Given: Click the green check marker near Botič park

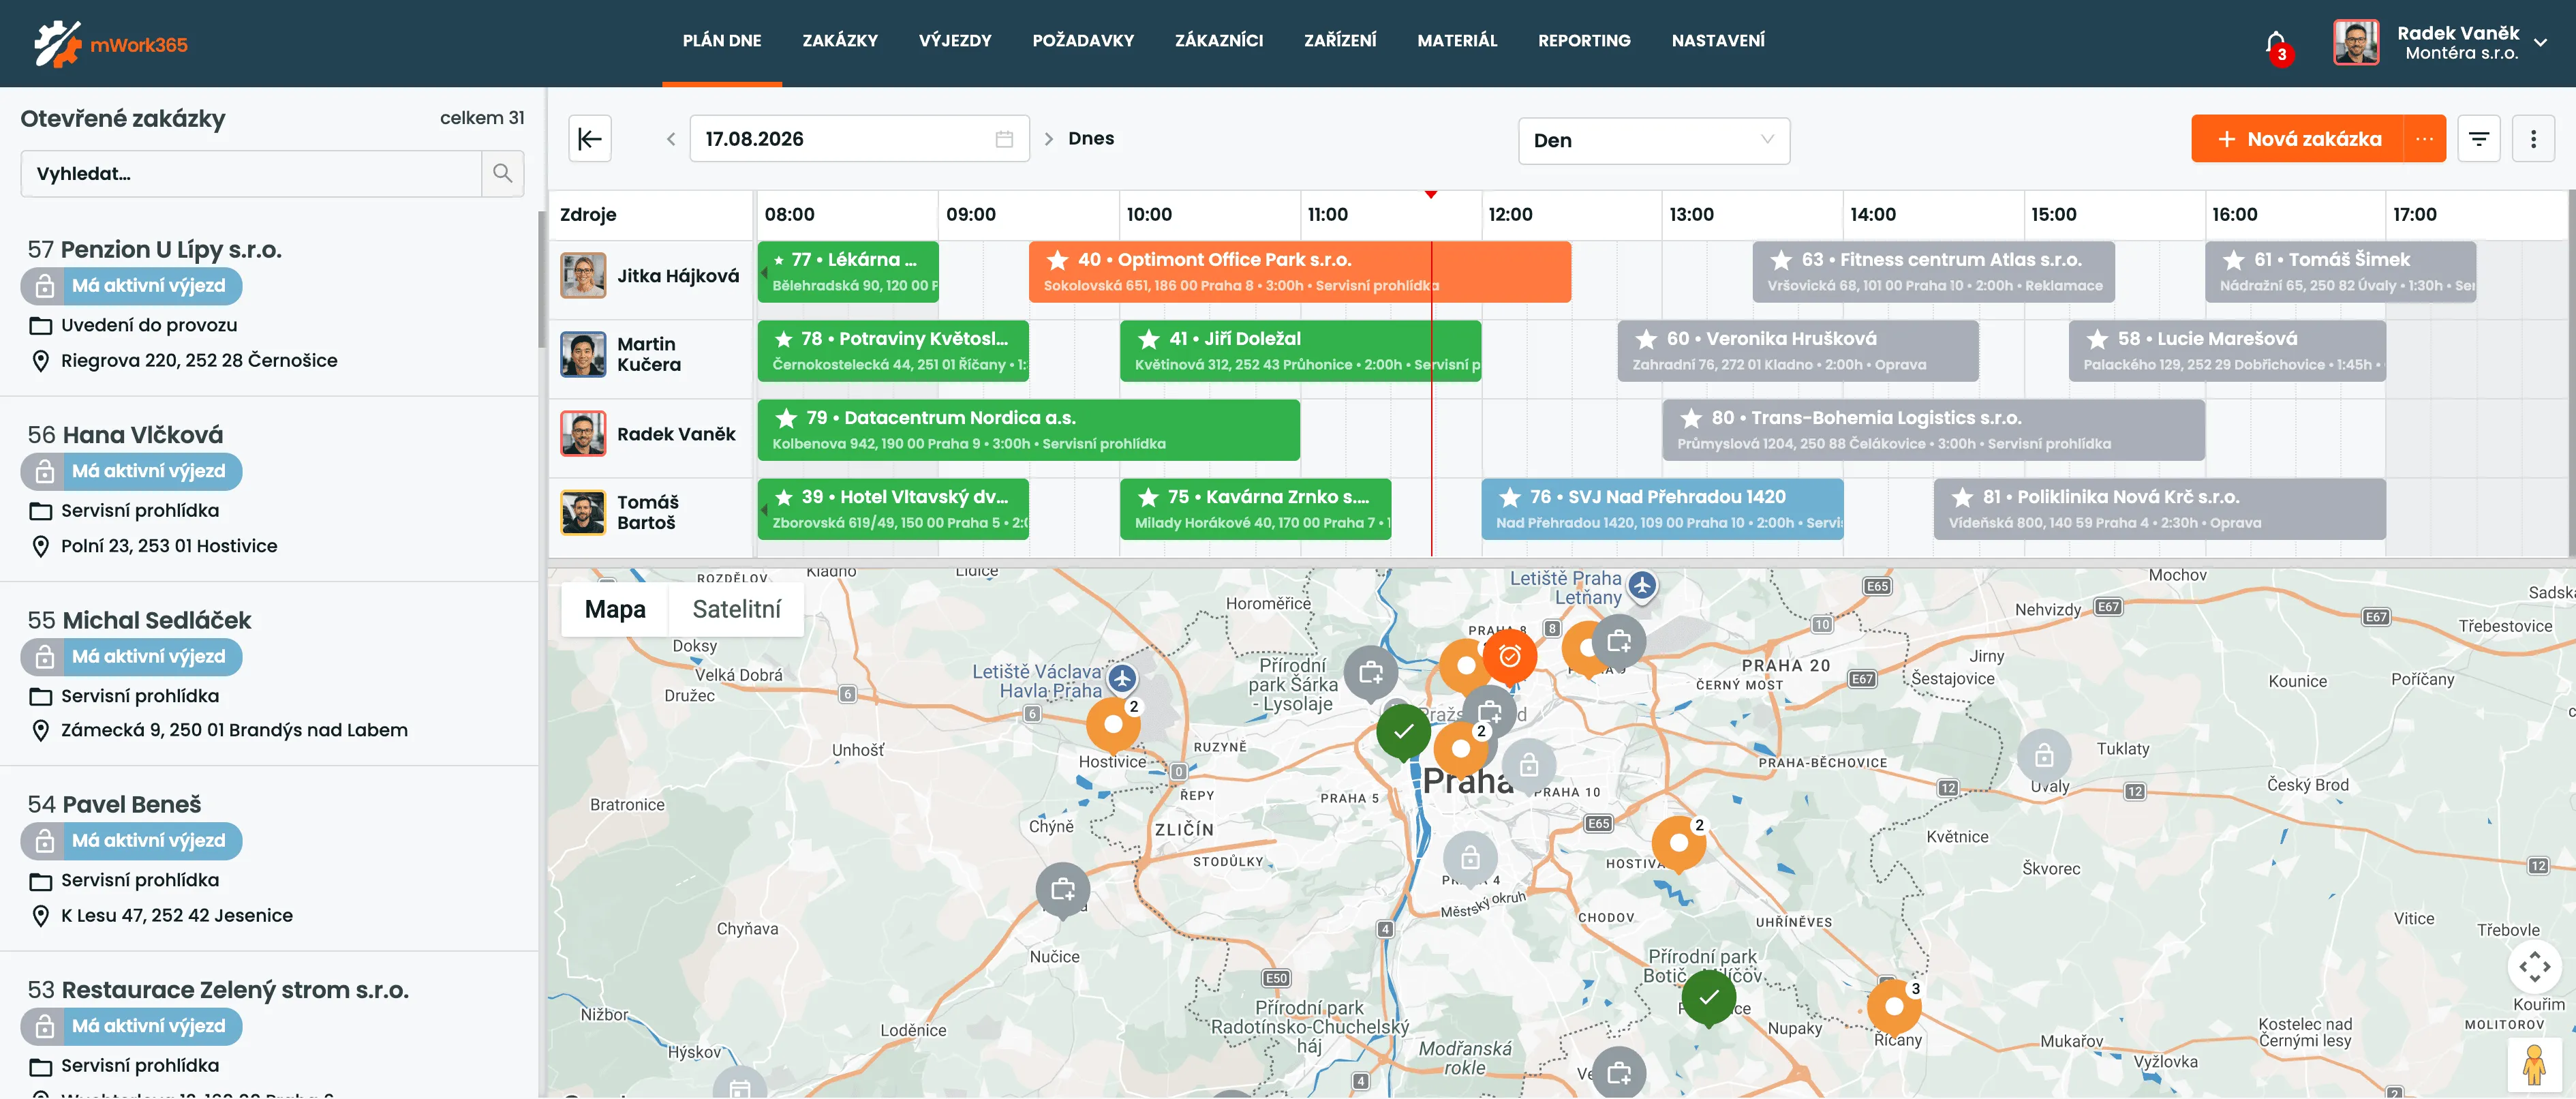Looking at the screenshot, I should [x=1709, y=997].
